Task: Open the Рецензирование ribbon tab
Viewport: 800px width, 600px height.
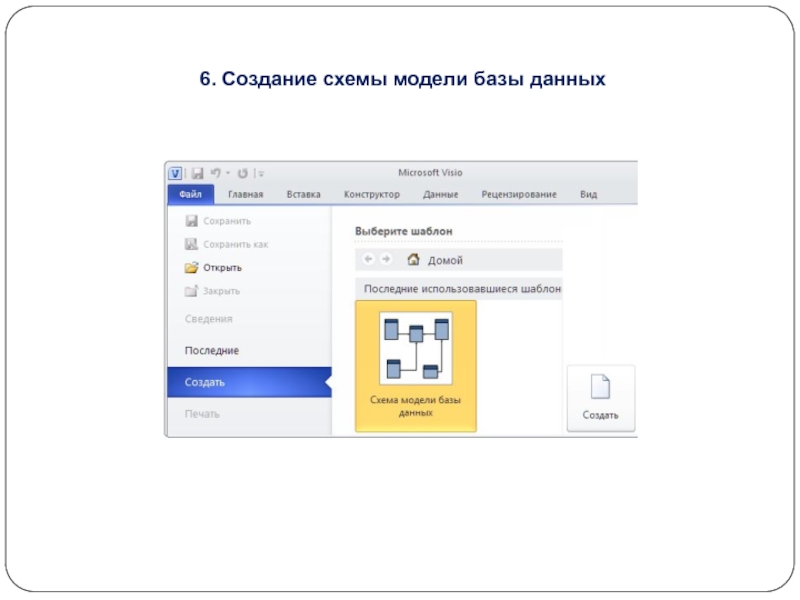Action: tap(518, 195)
